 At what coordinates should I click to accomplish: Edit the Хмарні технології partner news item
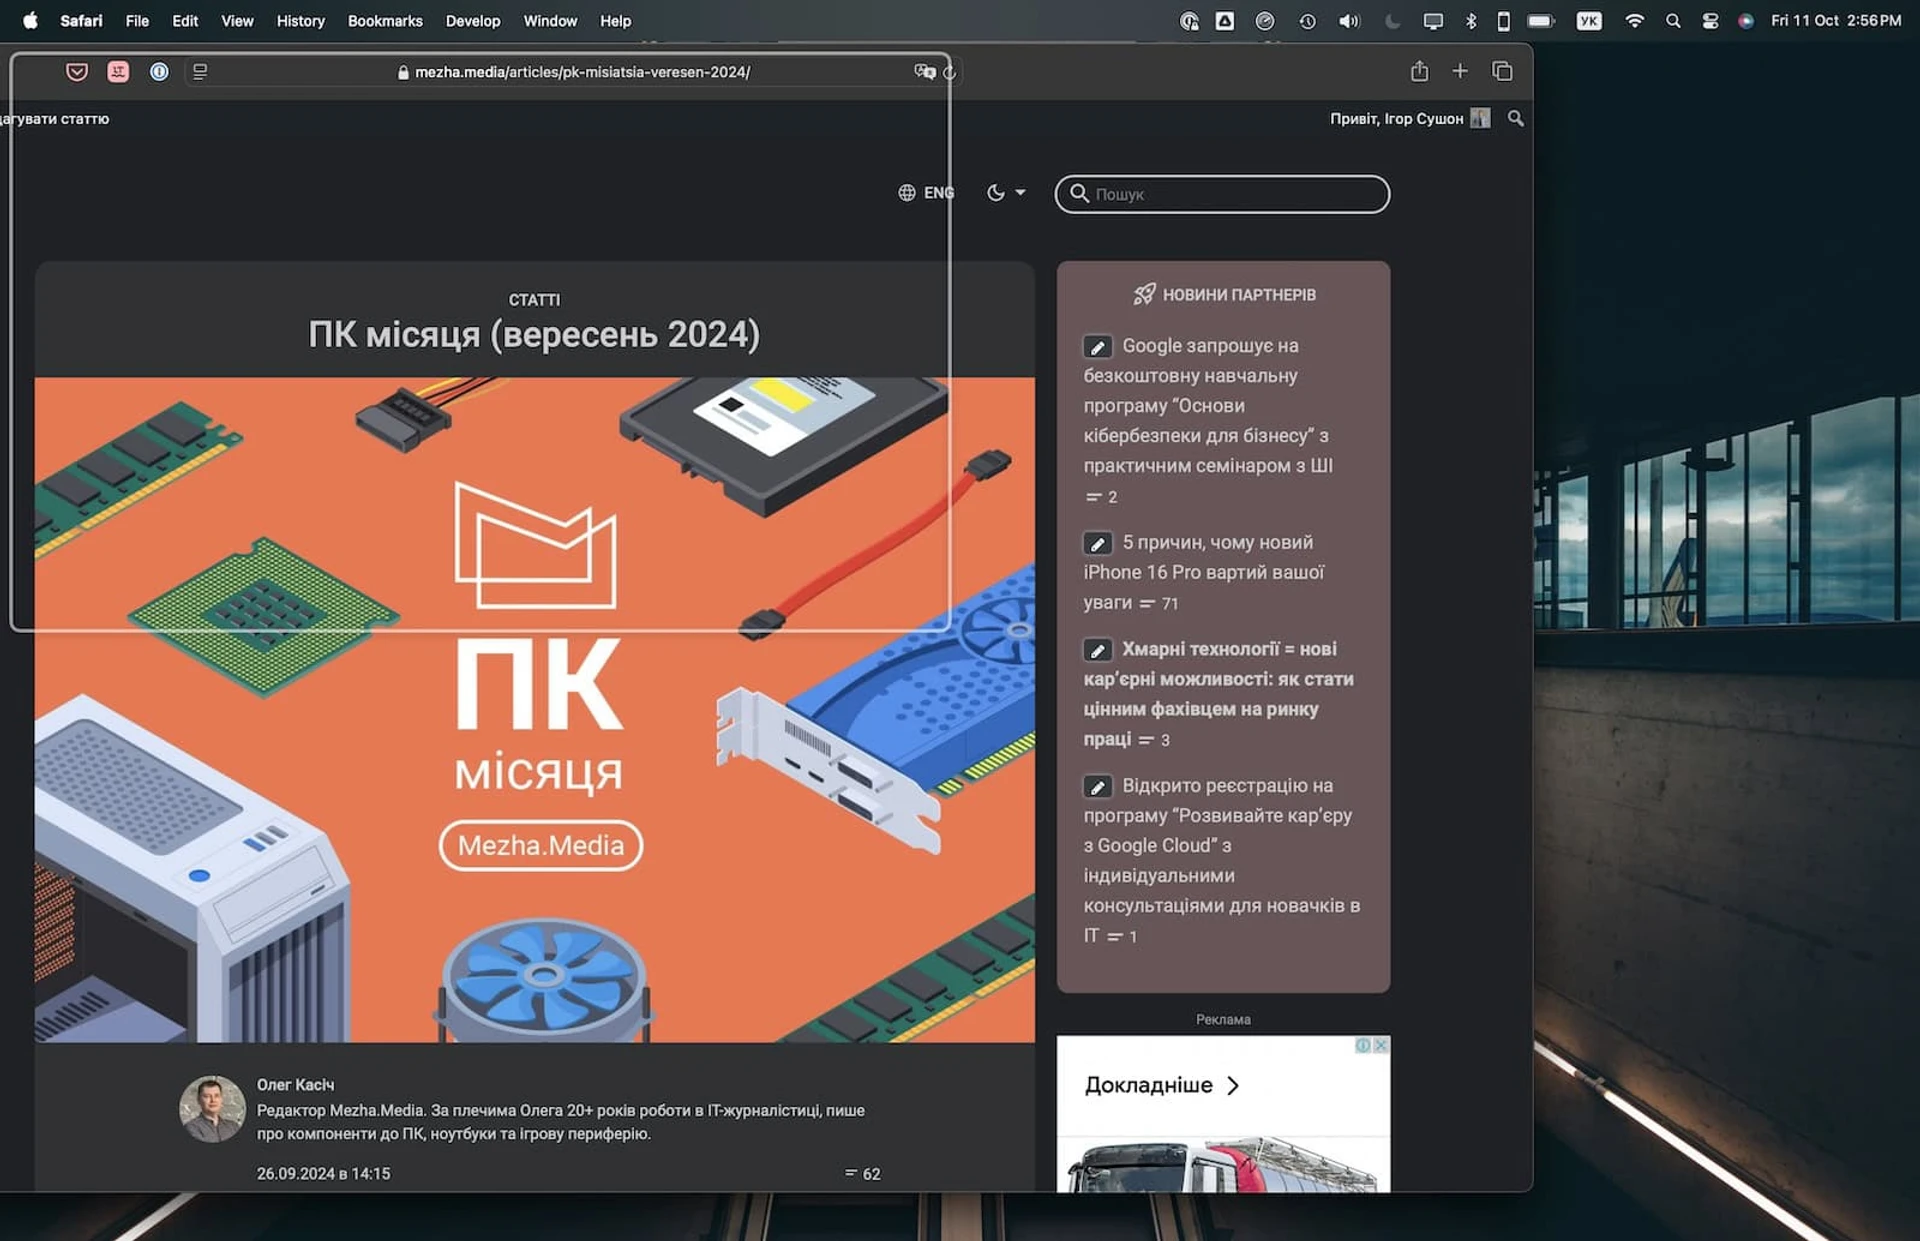(1097, 650)
